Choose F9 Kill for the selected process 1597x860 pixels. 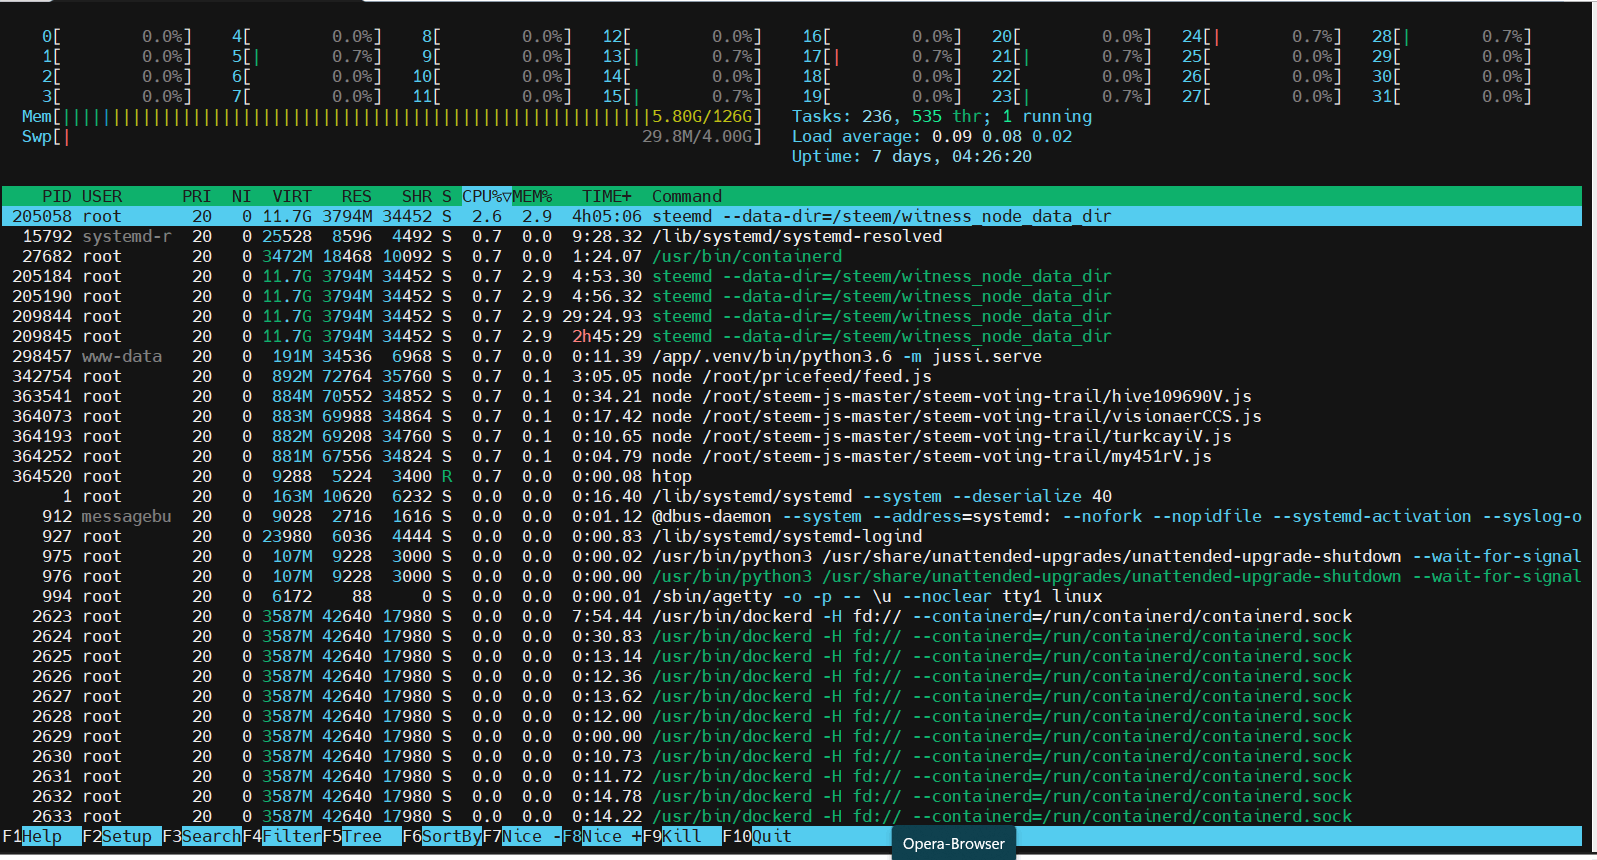682,836
